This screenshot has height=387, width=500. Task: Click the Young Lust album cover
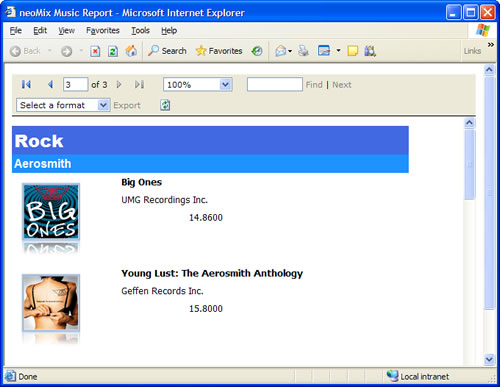point(51,303)
